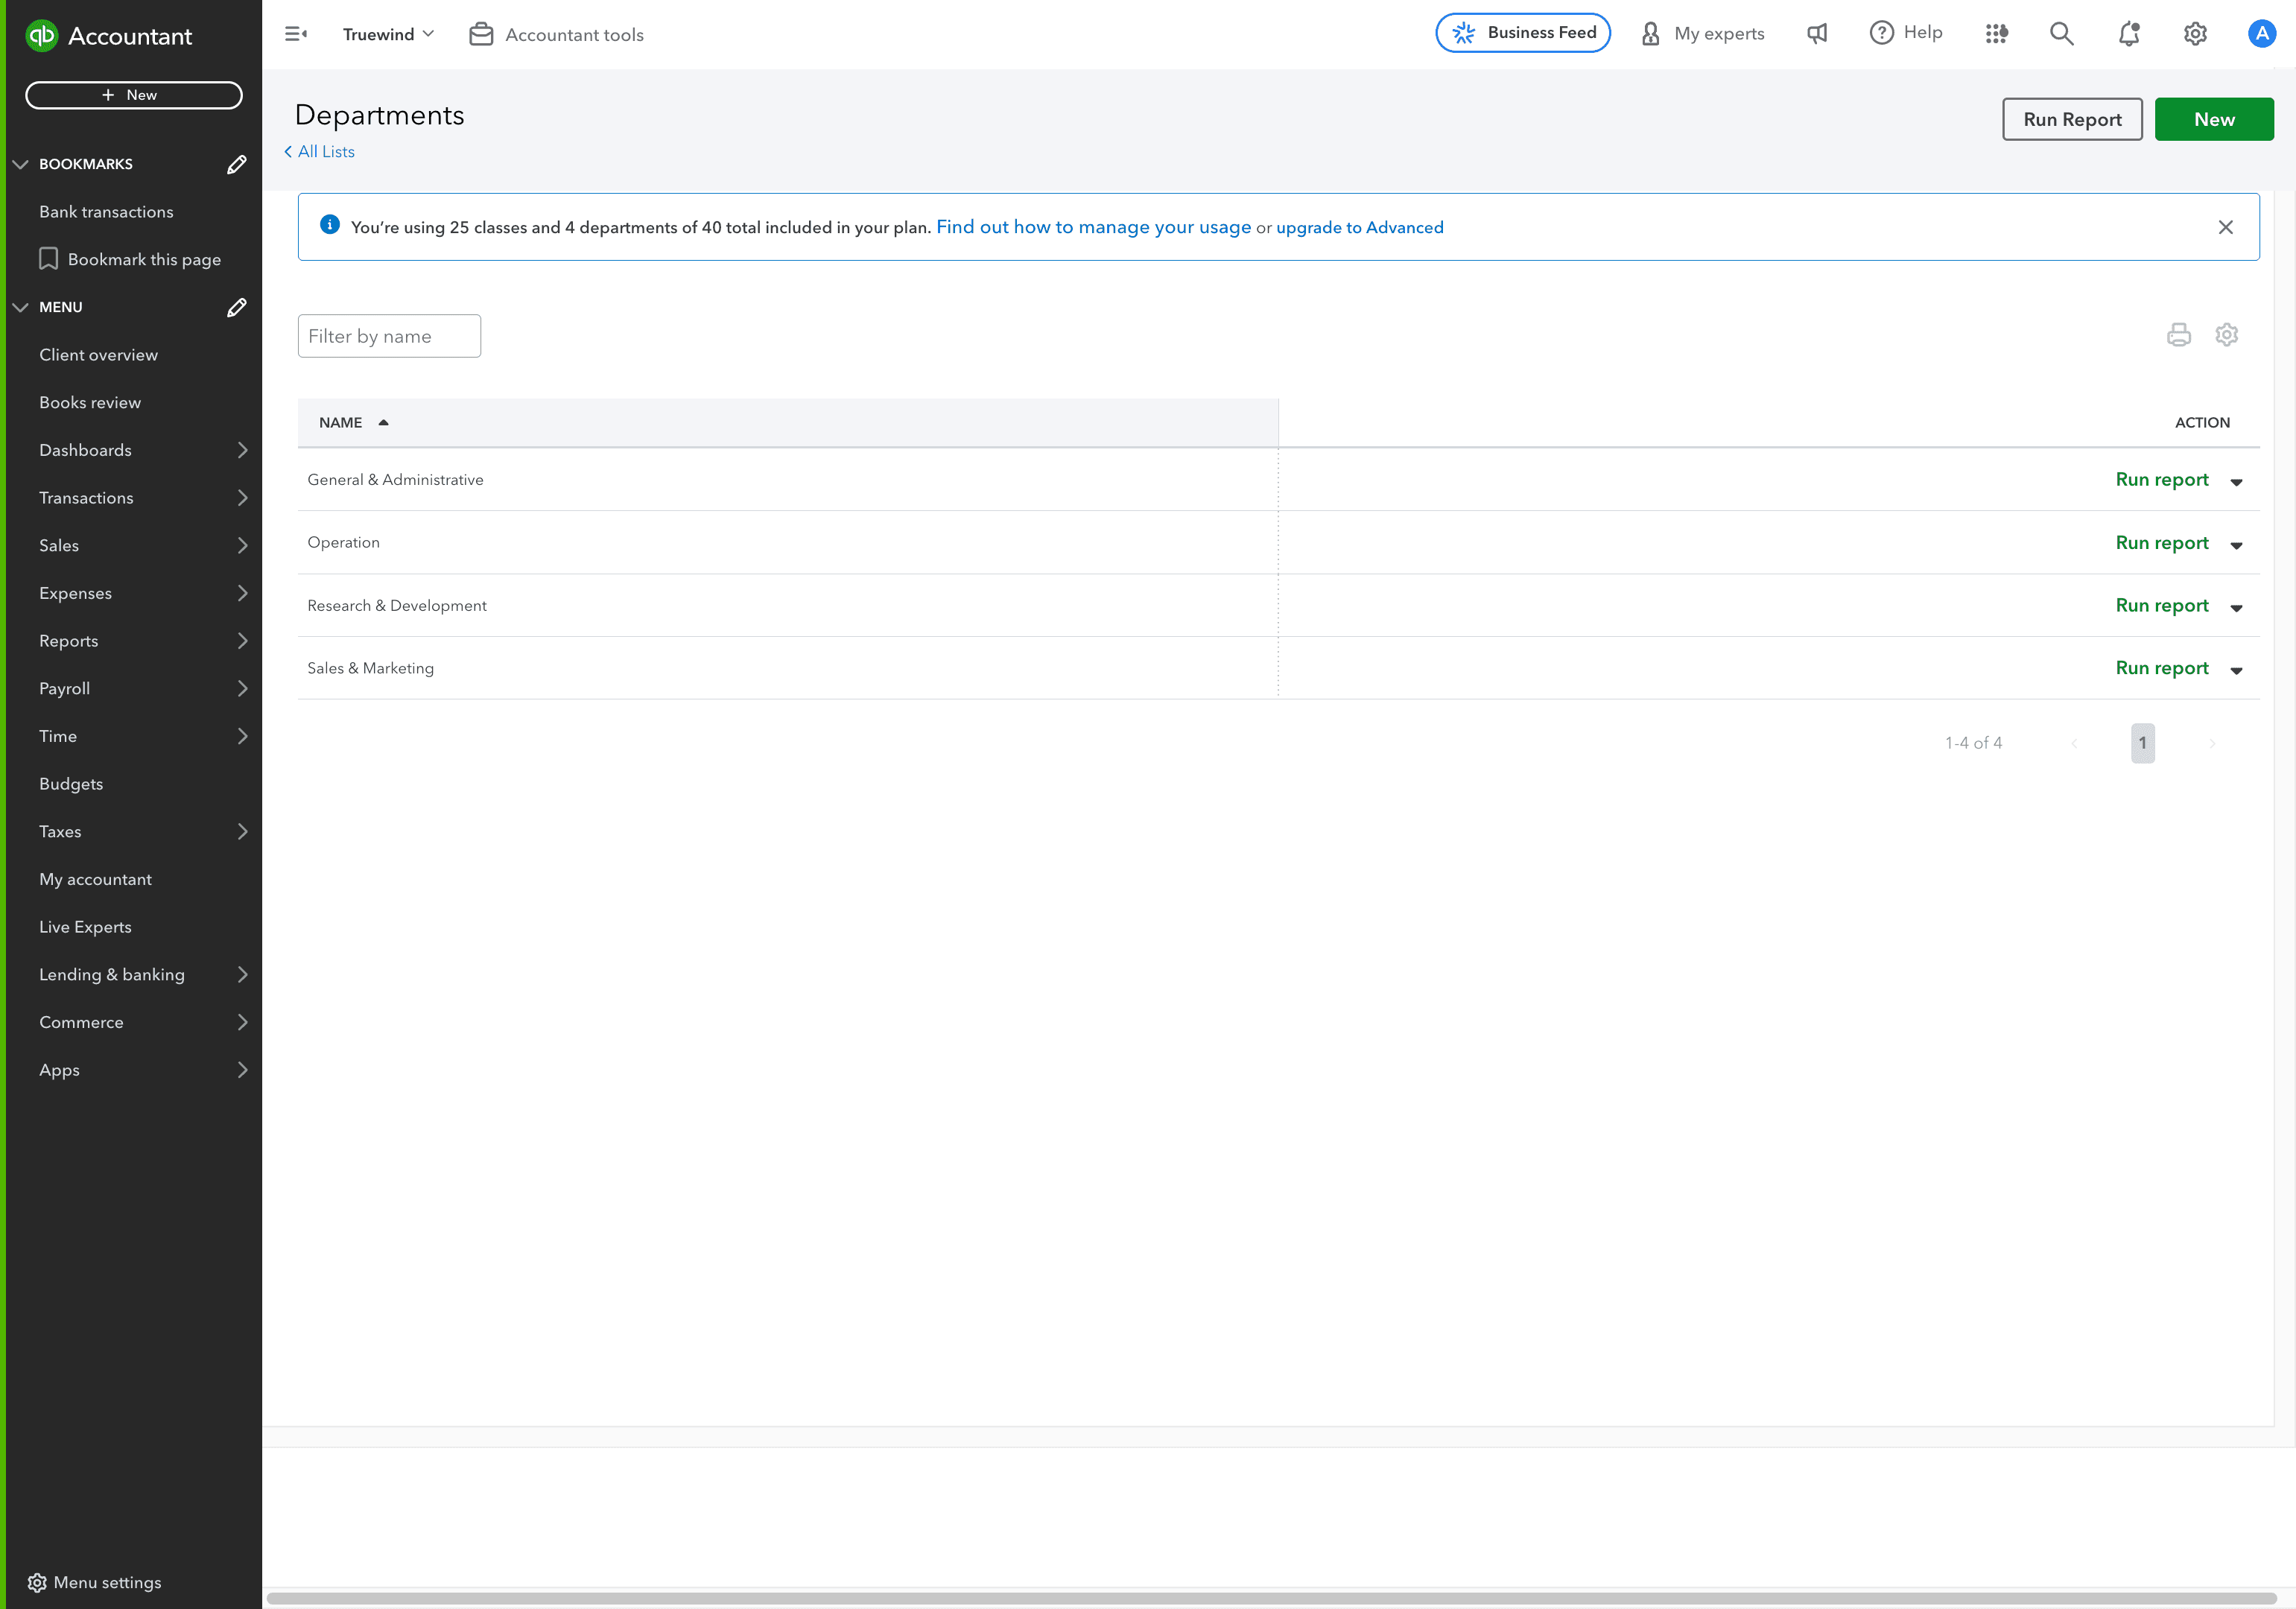Click the Filter by name field
Image resolution: width=2296 pixels, height=1609 pixels.
pos(389,335)
